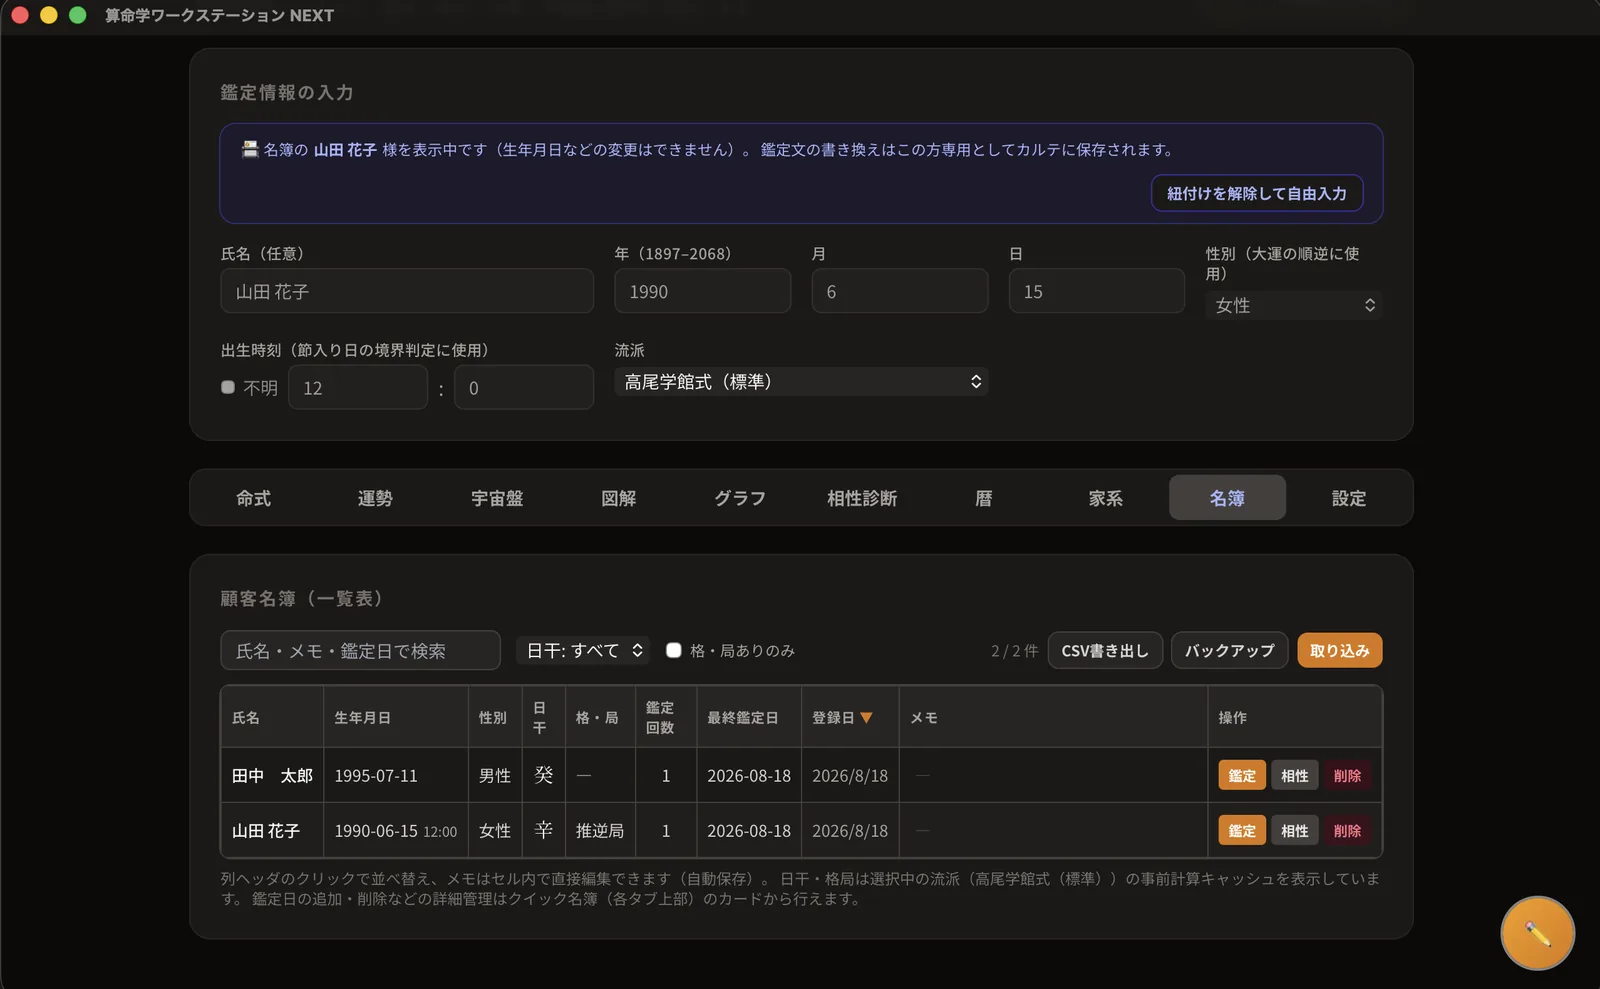
Task: Click the 2 / 2 件 count label
Action: 1014,651
